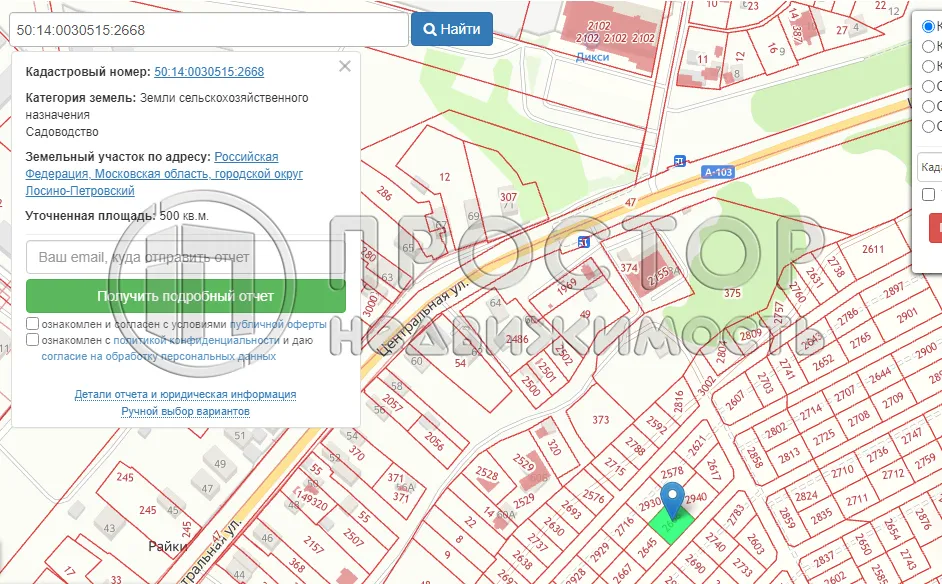
Task: Click the blue location pin marker on map
Action: point(674,496)
